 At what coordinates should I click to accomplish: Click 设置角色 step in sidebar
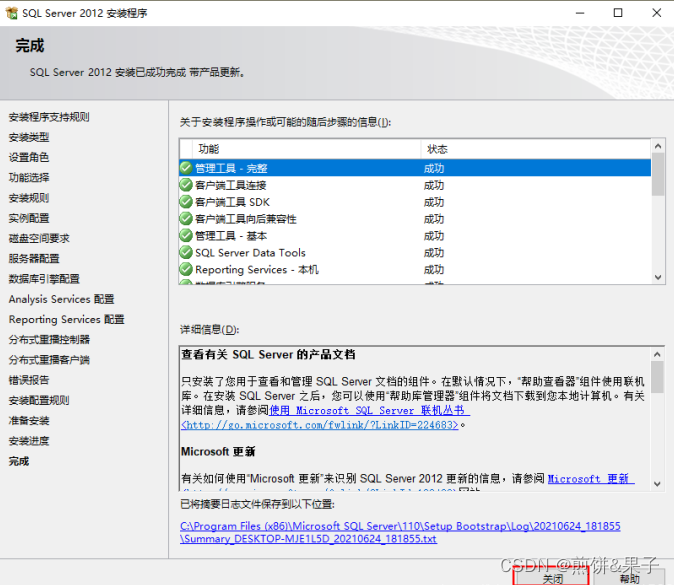pos(29,157)
